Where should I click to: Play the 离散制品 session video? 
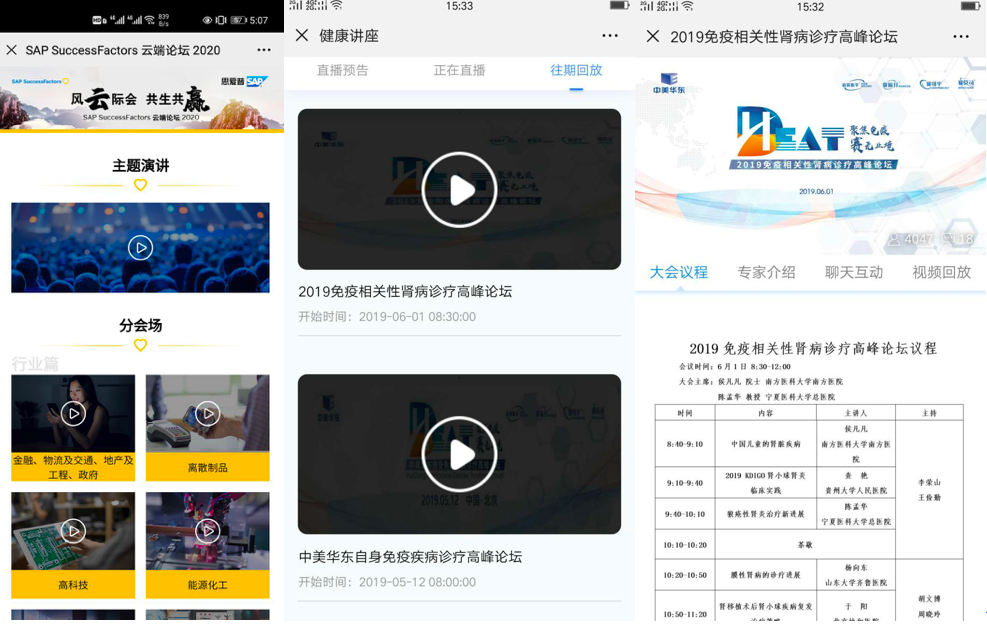click(x=208, y=414)
